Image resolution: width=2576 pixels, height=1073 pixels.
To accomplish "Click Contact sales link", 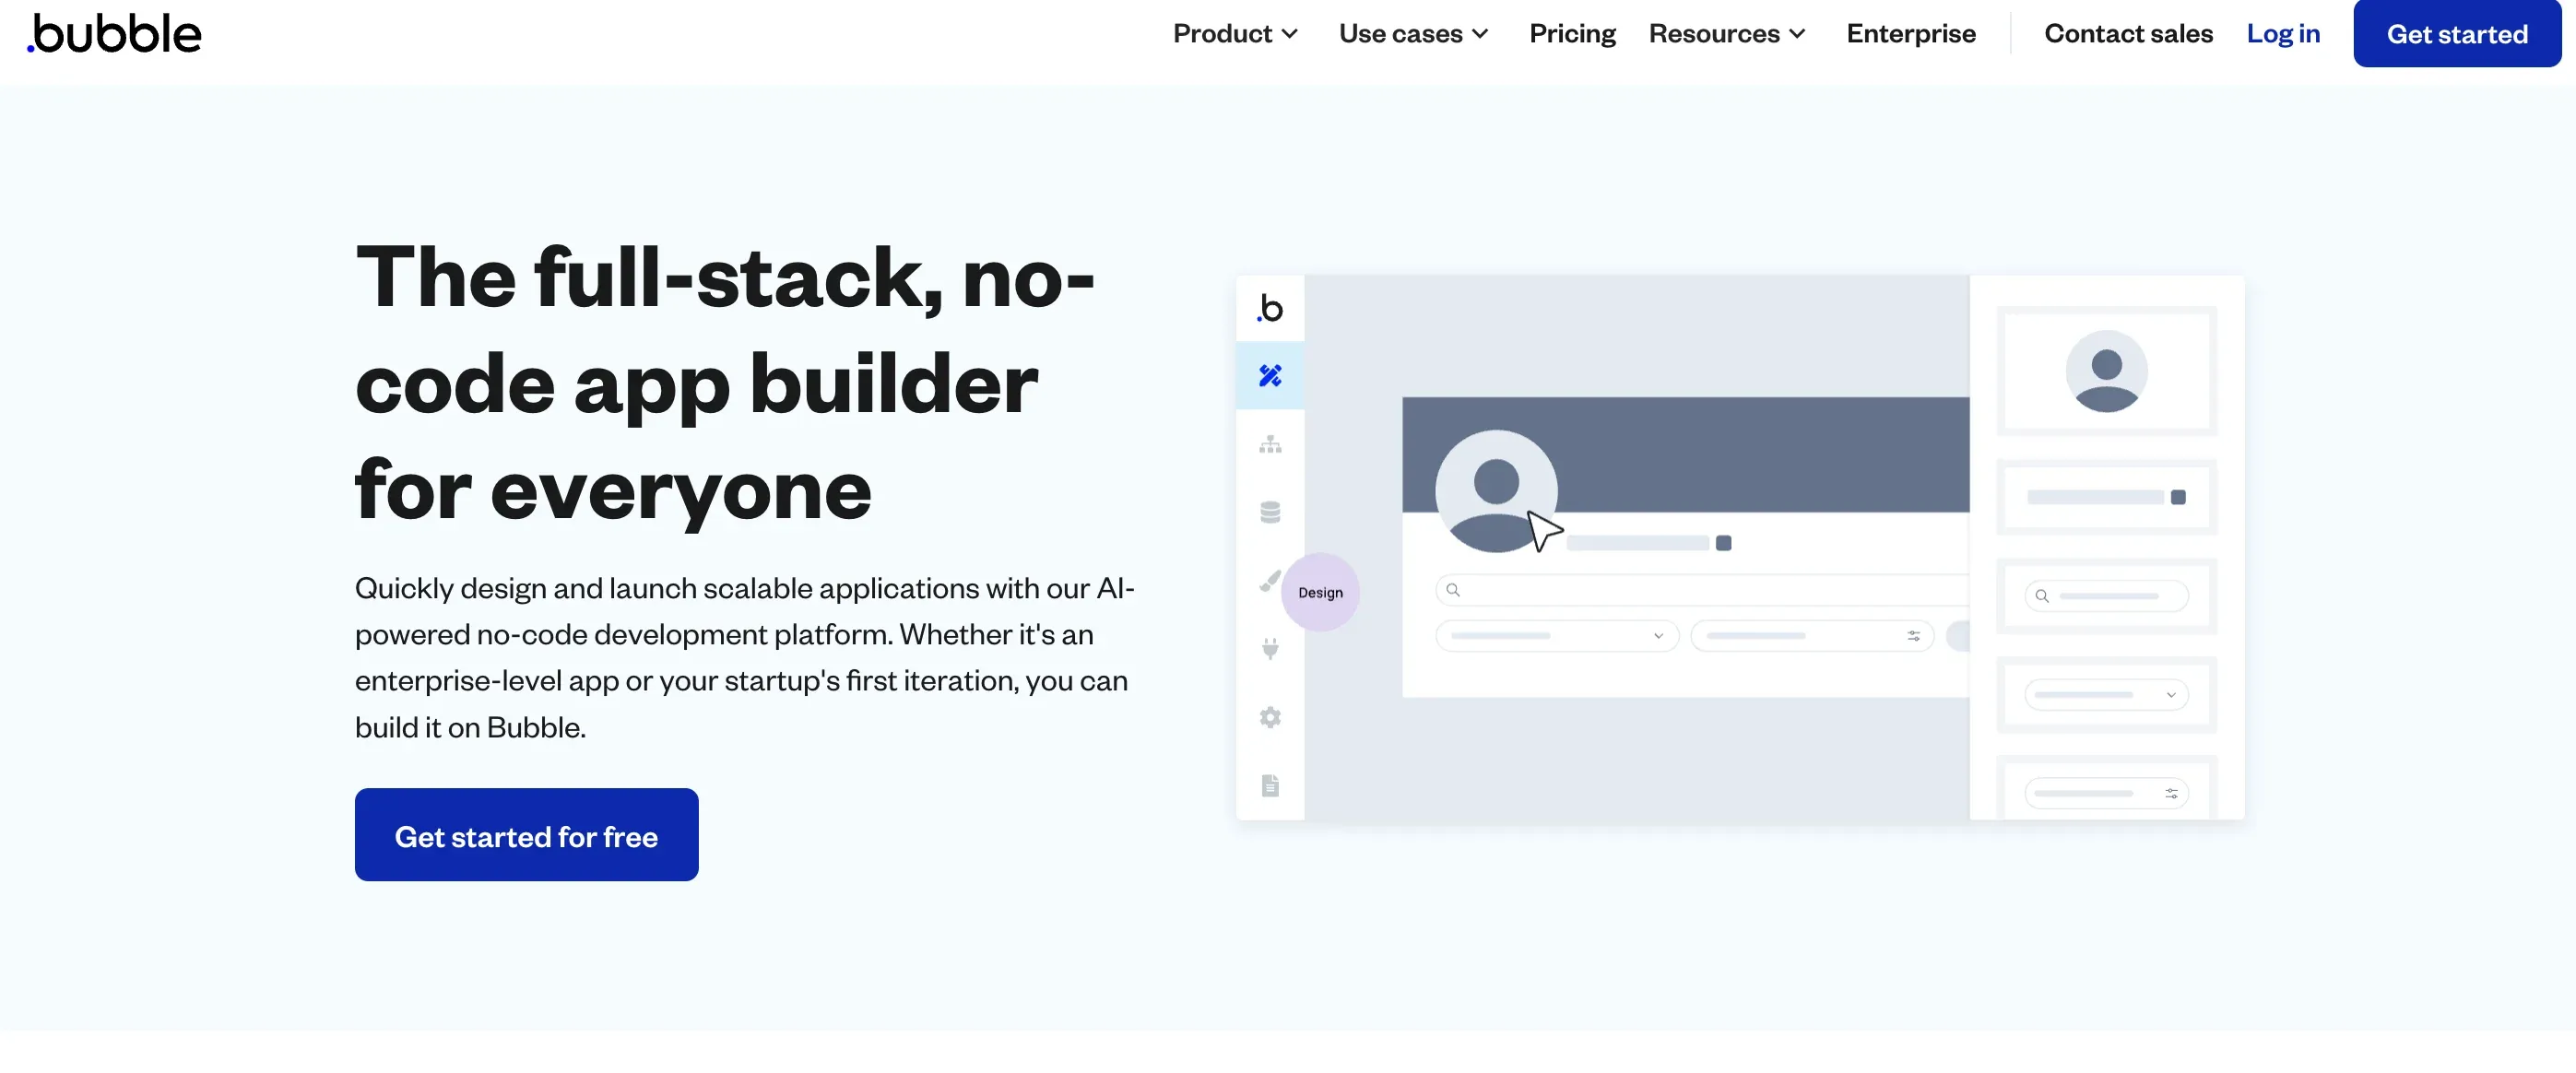I will pos(2128,34).
